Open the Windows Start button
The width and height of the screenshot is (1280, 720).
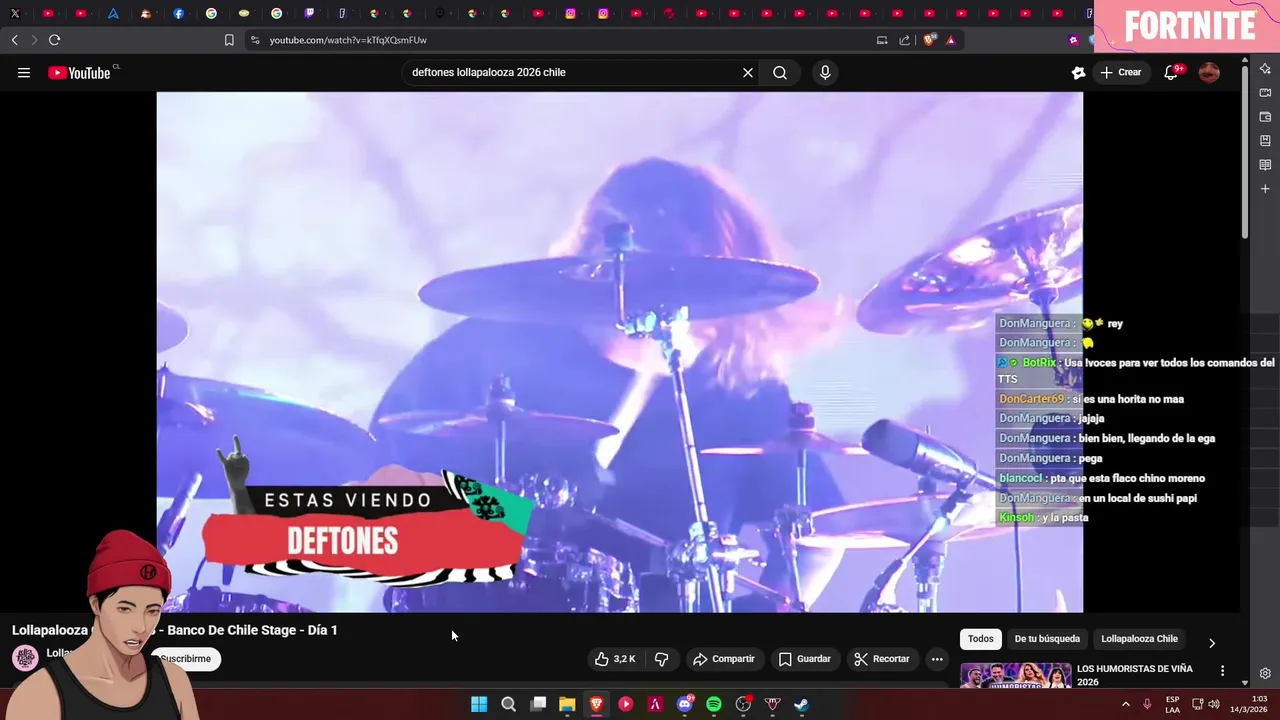pos(479,704)
